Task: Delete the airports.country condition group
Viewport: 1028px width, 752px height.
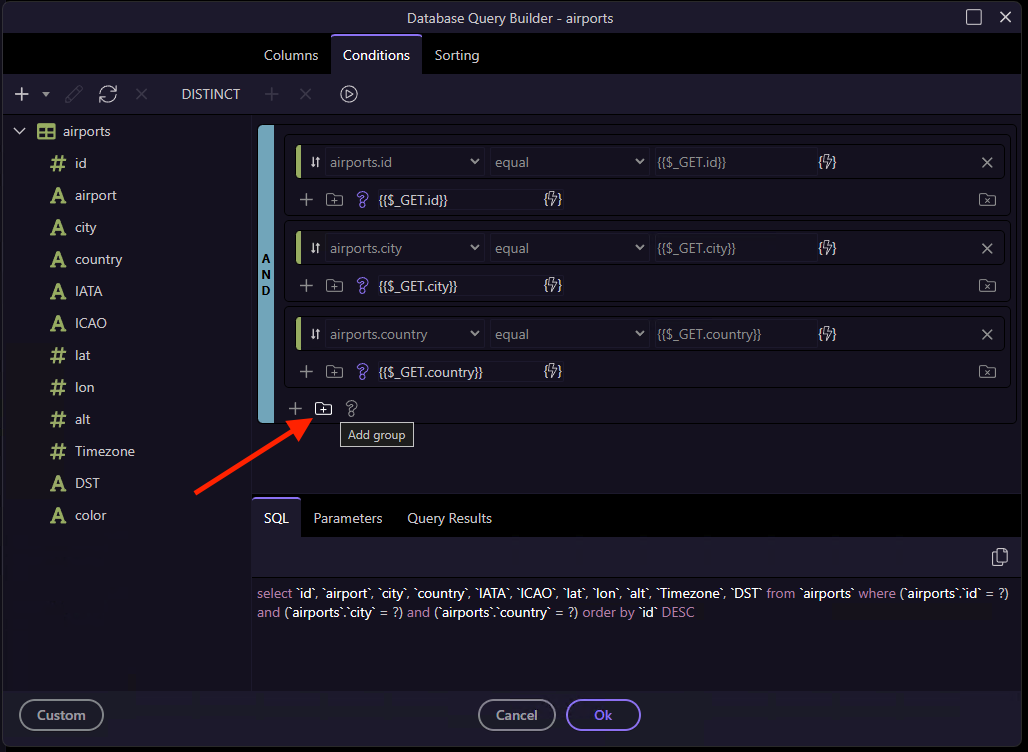Action: 987,372
